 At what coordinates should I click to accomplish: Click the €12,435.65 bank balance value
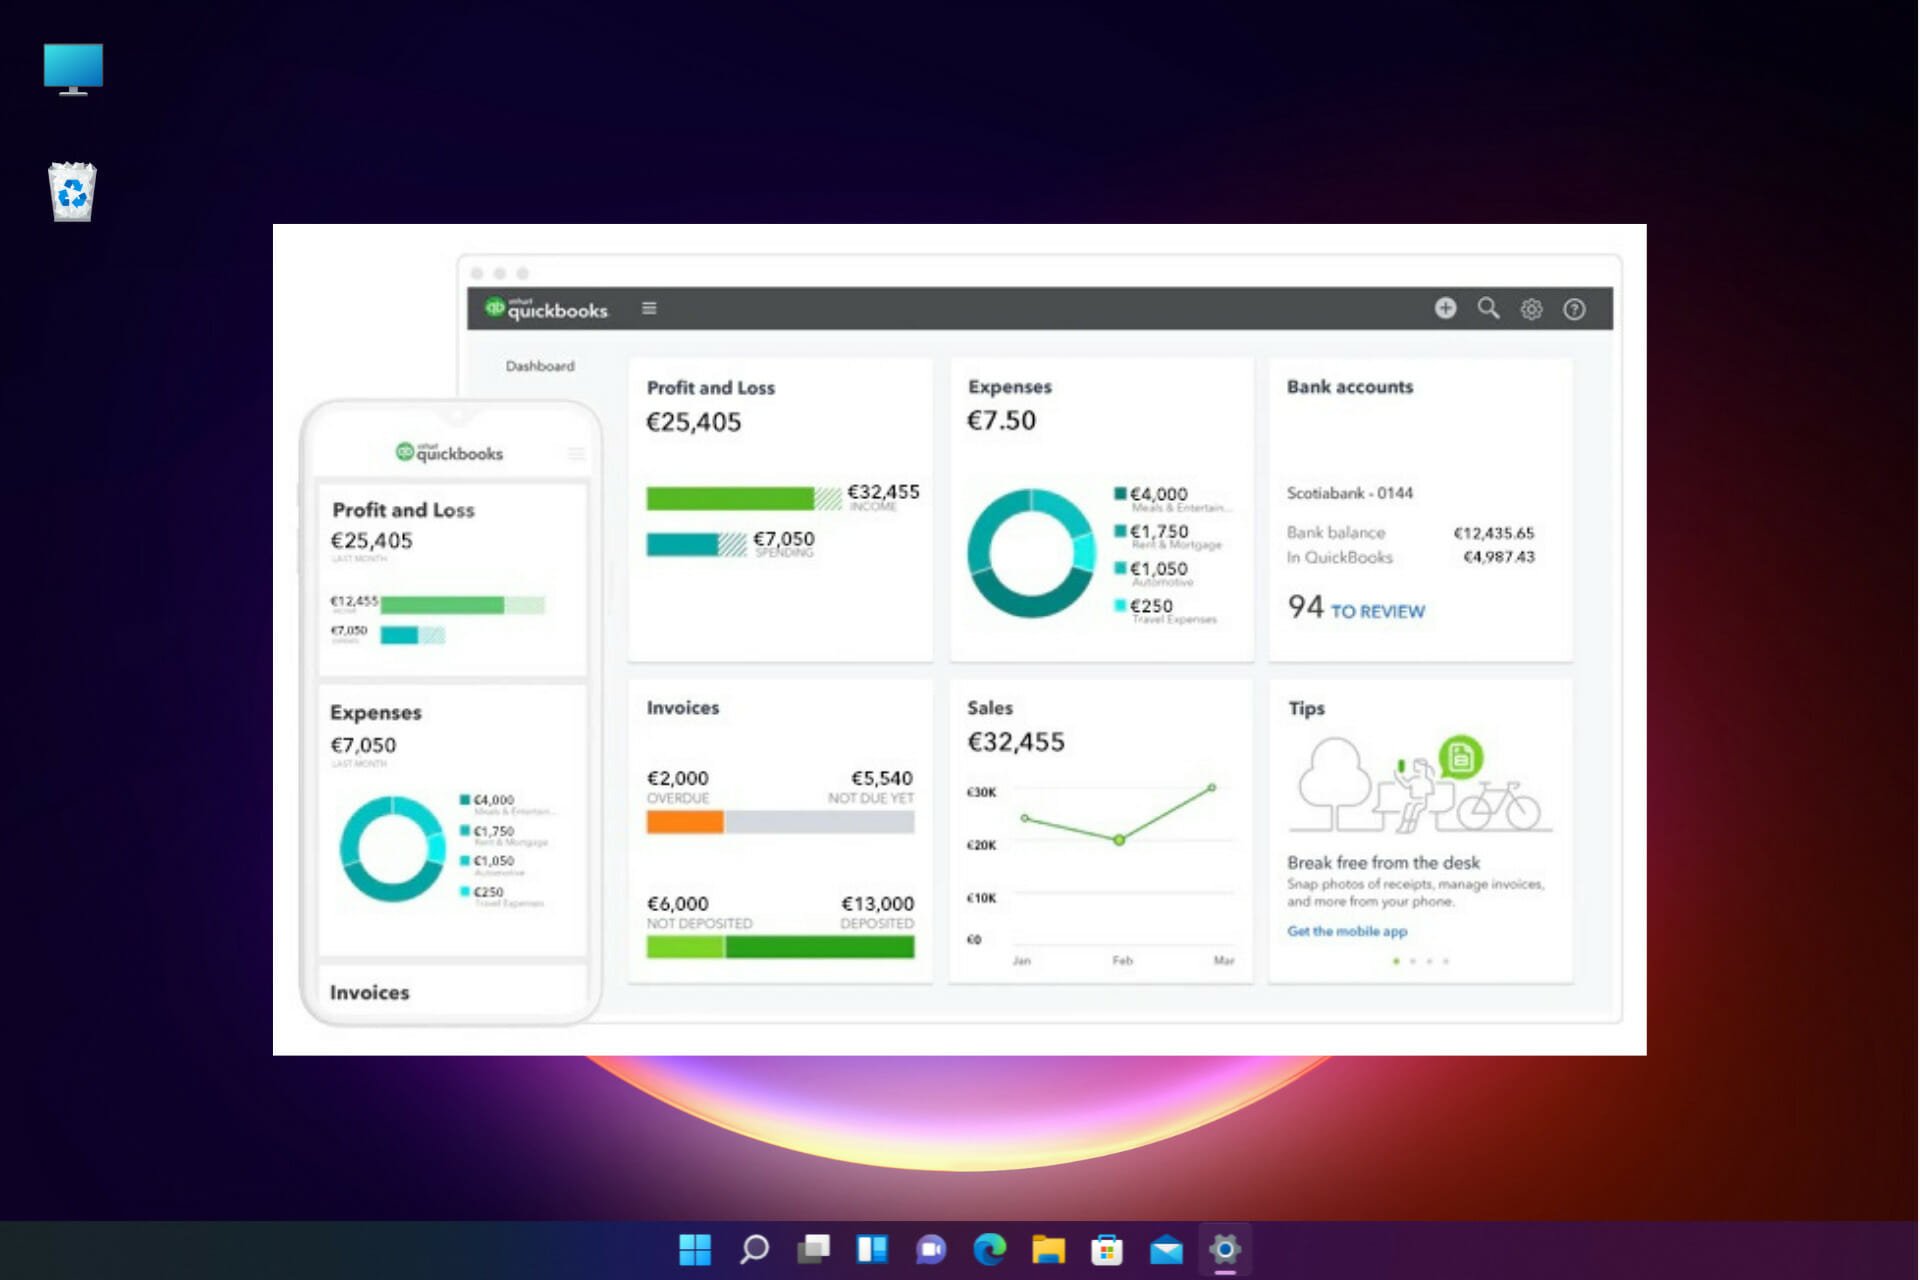pos(1493,533)
